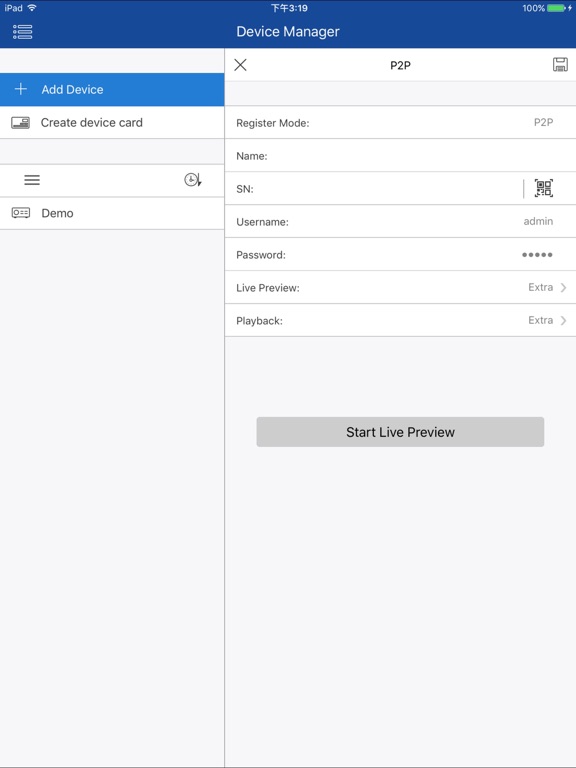Tap the Device Manager title

pos(288,32)
